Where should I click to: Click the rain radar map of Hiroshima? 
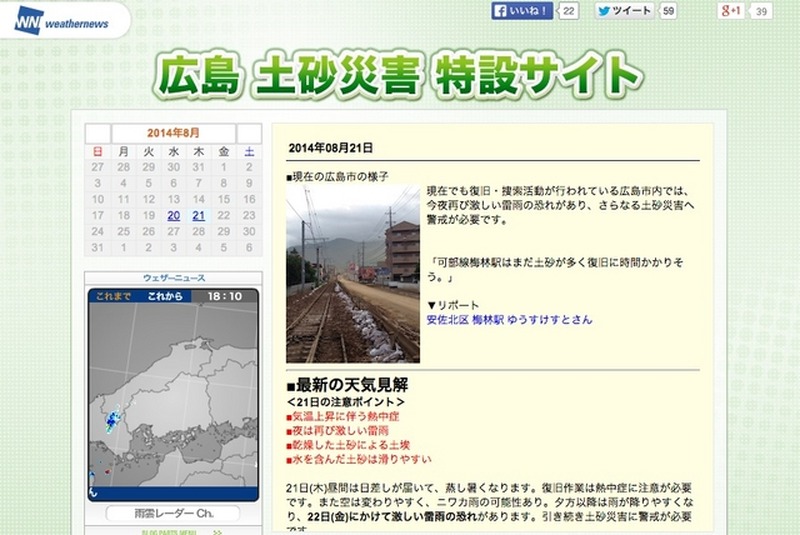click(x=172, y=402)
